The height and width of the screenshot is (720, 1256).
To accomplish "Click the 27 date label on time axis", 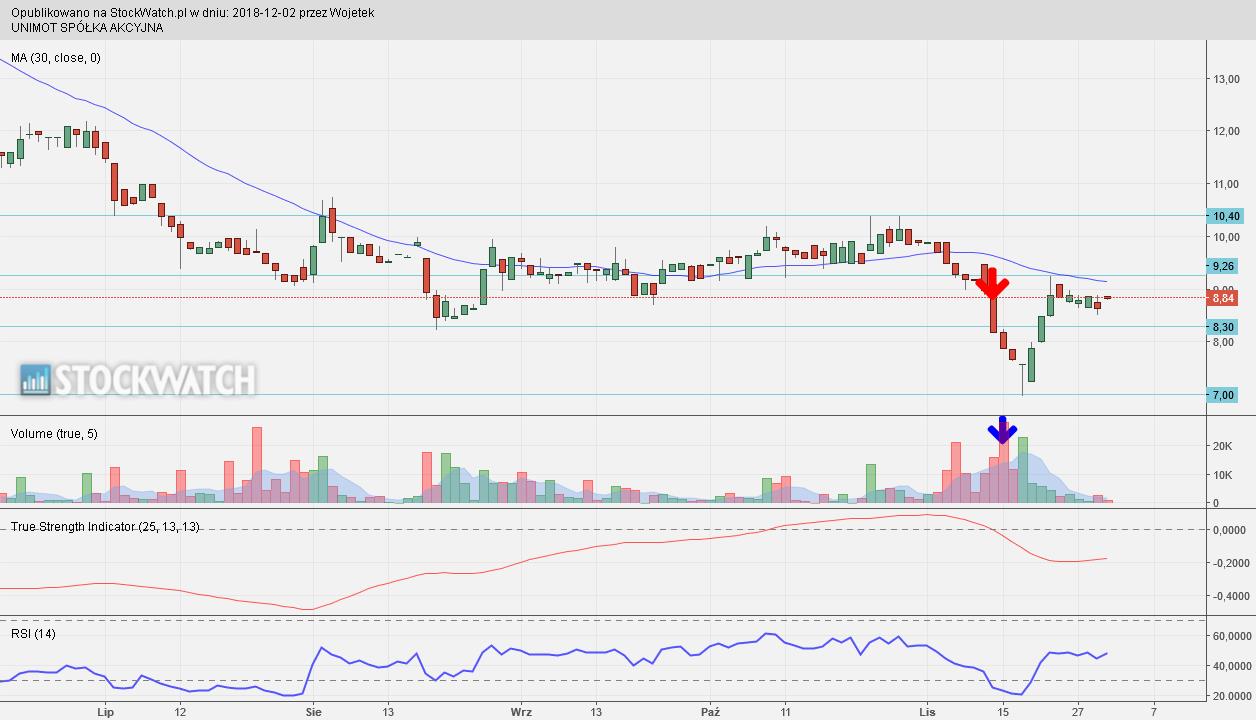I will pos(1078,713).
